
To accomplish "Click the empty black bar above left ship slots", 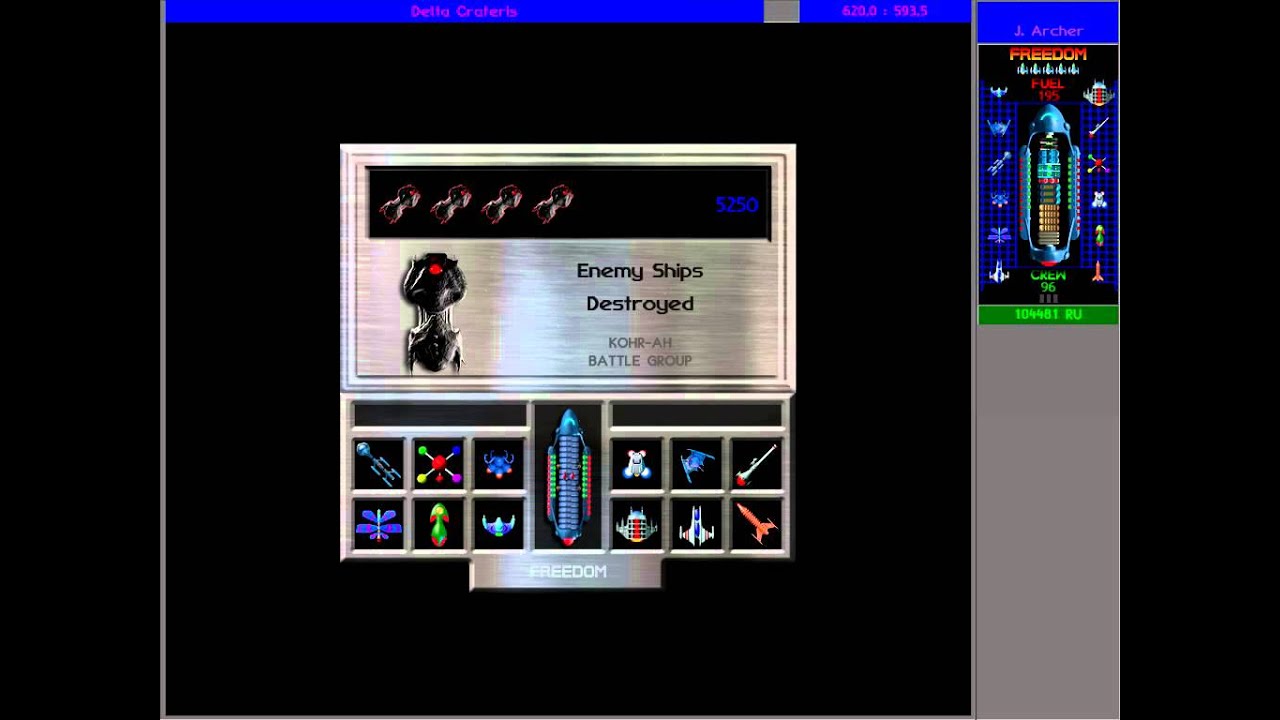I will [x=440, y=415].
